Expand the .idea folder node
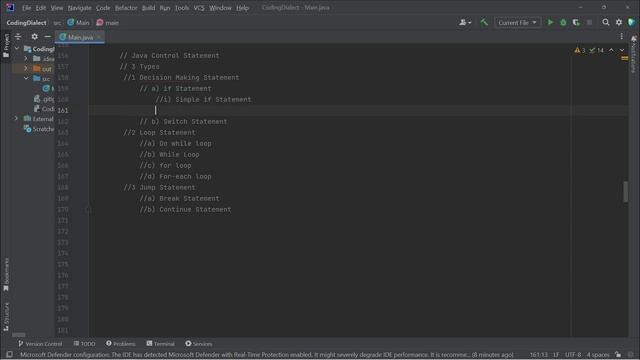 pos(26,59)
